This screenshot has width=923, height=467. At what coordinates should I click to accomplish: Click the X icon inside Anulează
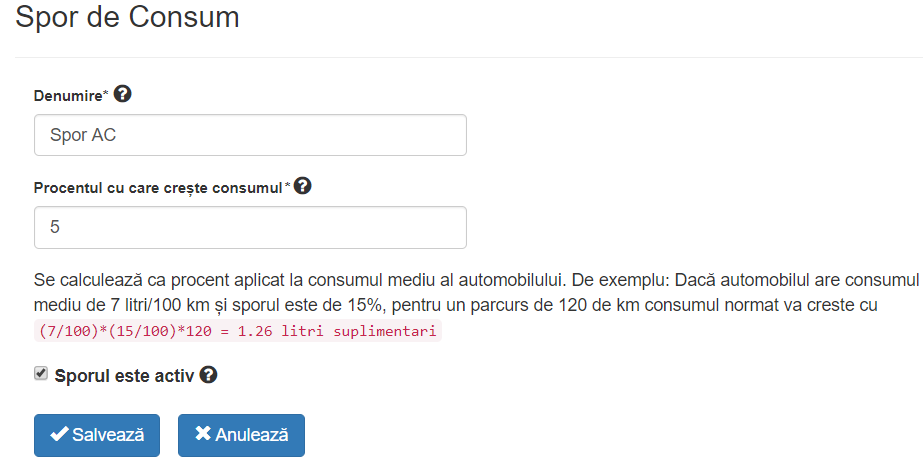[x=203, y=433]
